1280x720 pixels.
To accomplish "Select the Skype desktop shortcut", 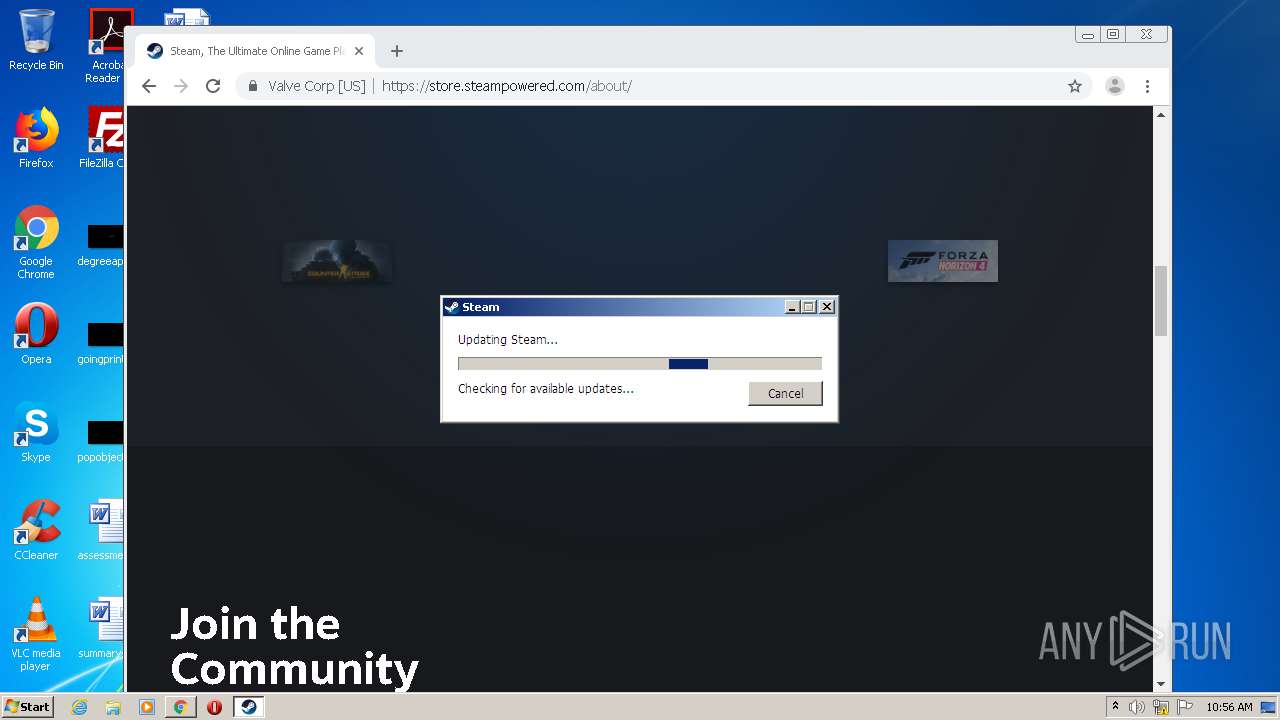I will coord(36,432).
